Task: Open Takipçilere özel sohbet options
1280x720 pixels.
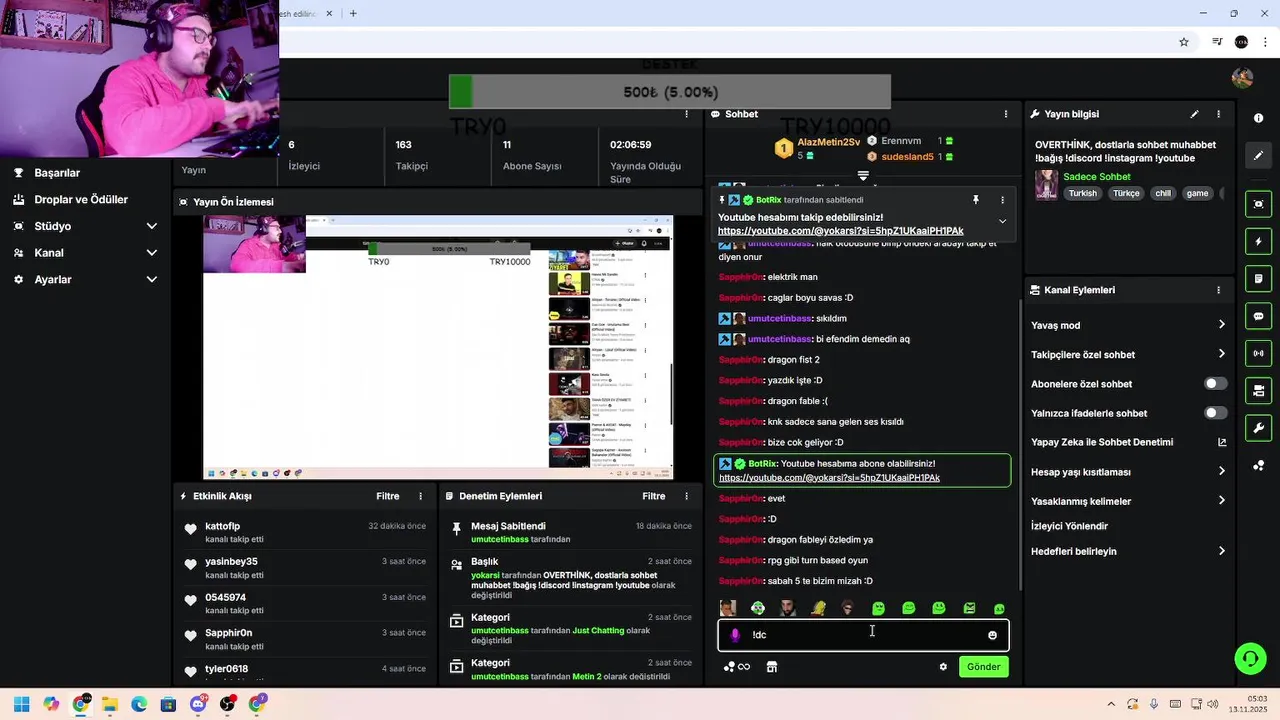Action: point(1128,354)
